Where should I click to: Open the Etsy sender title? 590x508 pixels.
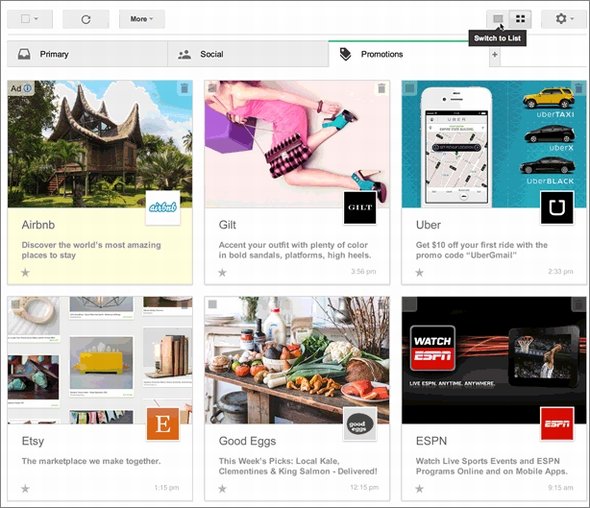pos(33,441)
